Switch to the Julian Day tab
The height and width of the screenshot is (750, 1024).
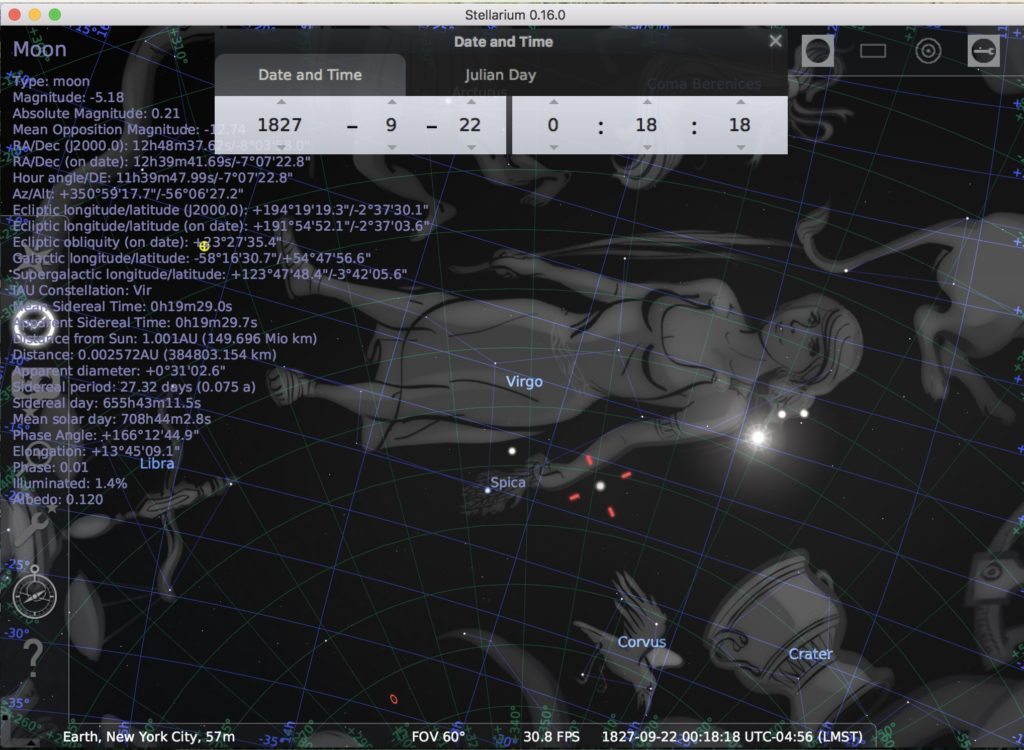[500, 74]
